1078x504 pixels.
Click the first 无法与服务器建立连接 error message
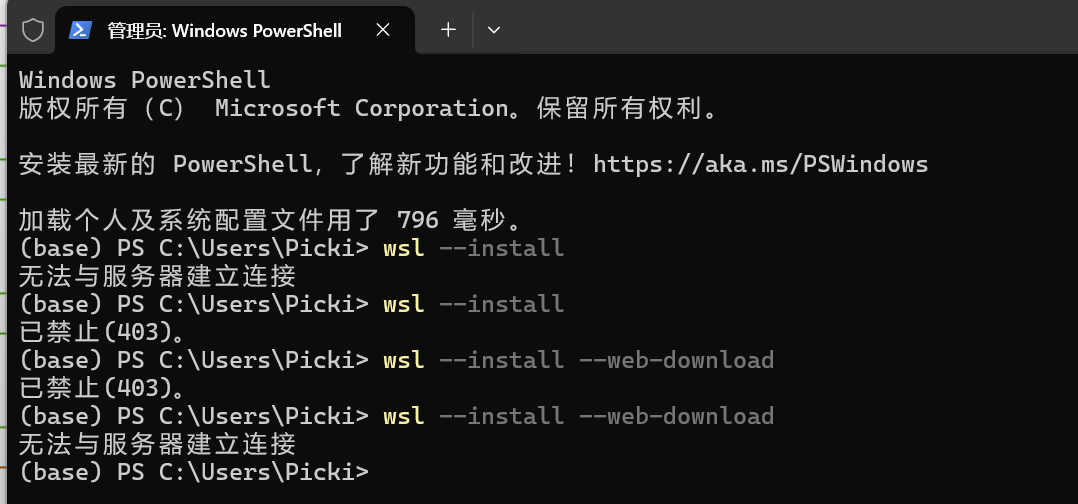pos(157,276)
